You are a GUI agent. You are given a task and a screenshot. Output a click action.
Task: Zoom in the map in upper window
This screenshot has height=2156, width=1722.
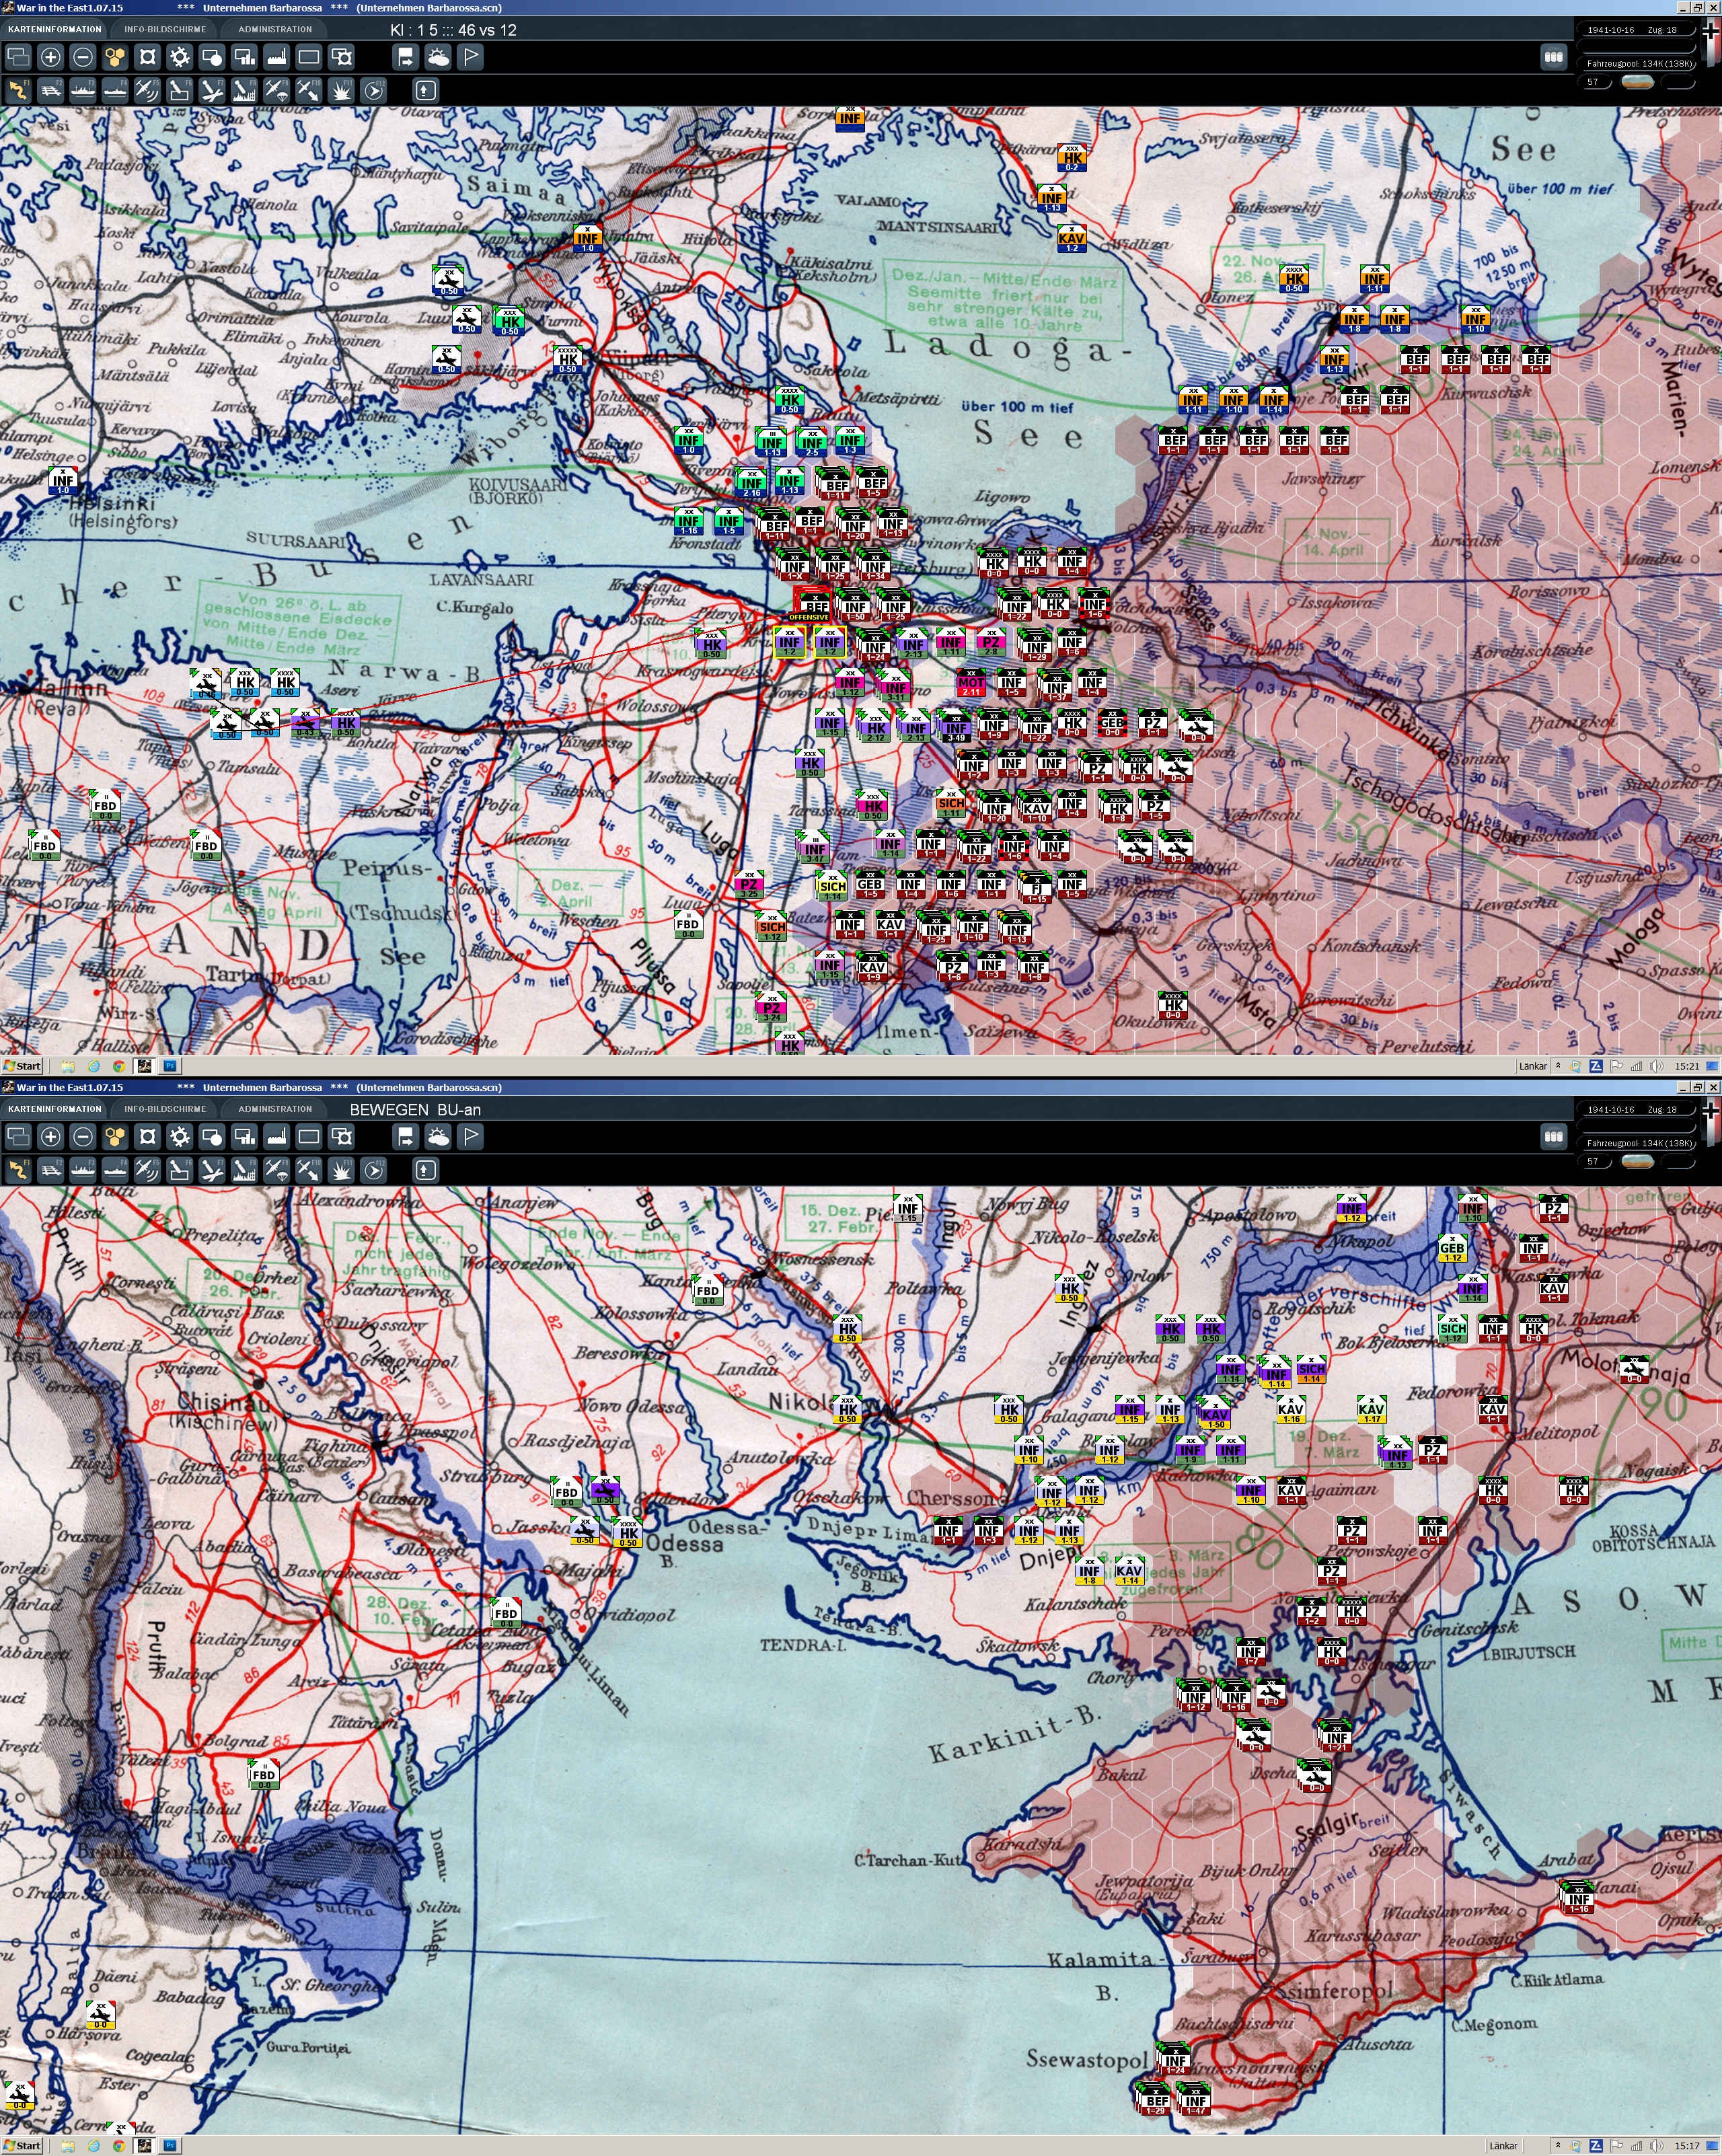(50, 57)
